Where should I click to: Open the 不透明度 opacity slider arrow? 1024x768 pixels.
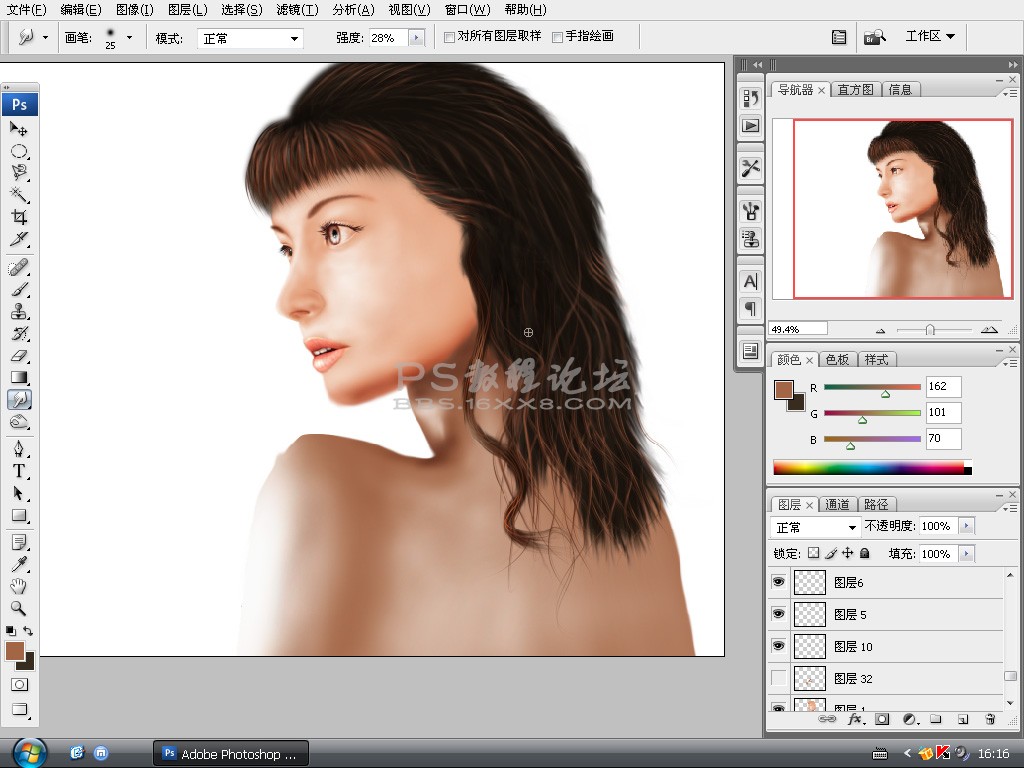pos(966,526)
